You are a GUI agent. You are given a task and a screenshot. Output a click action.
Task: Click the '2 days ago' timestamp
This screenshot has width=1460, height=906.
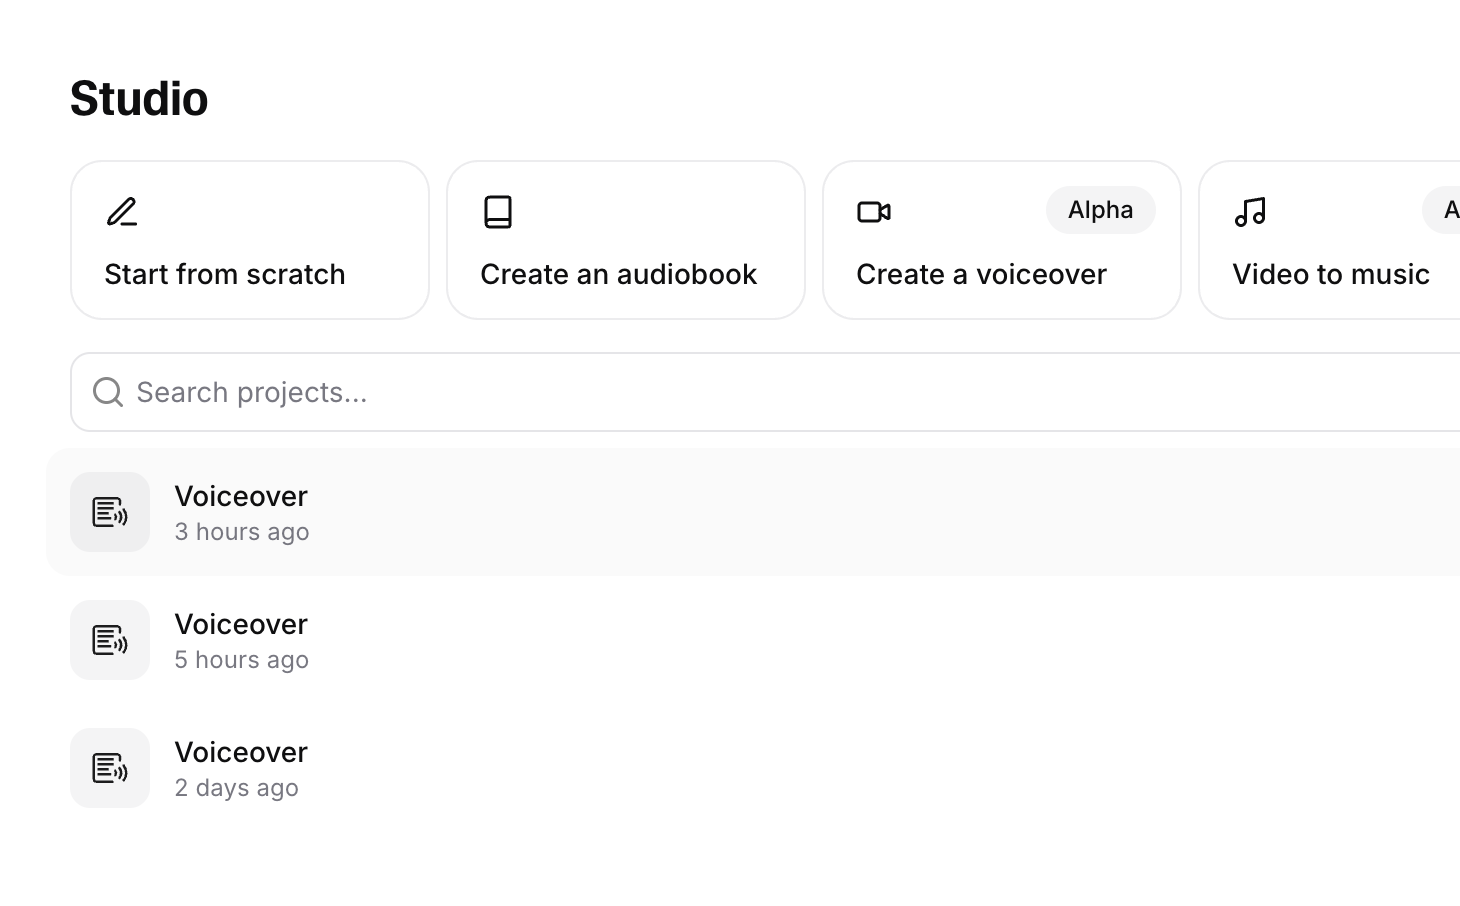coord(236,788)
